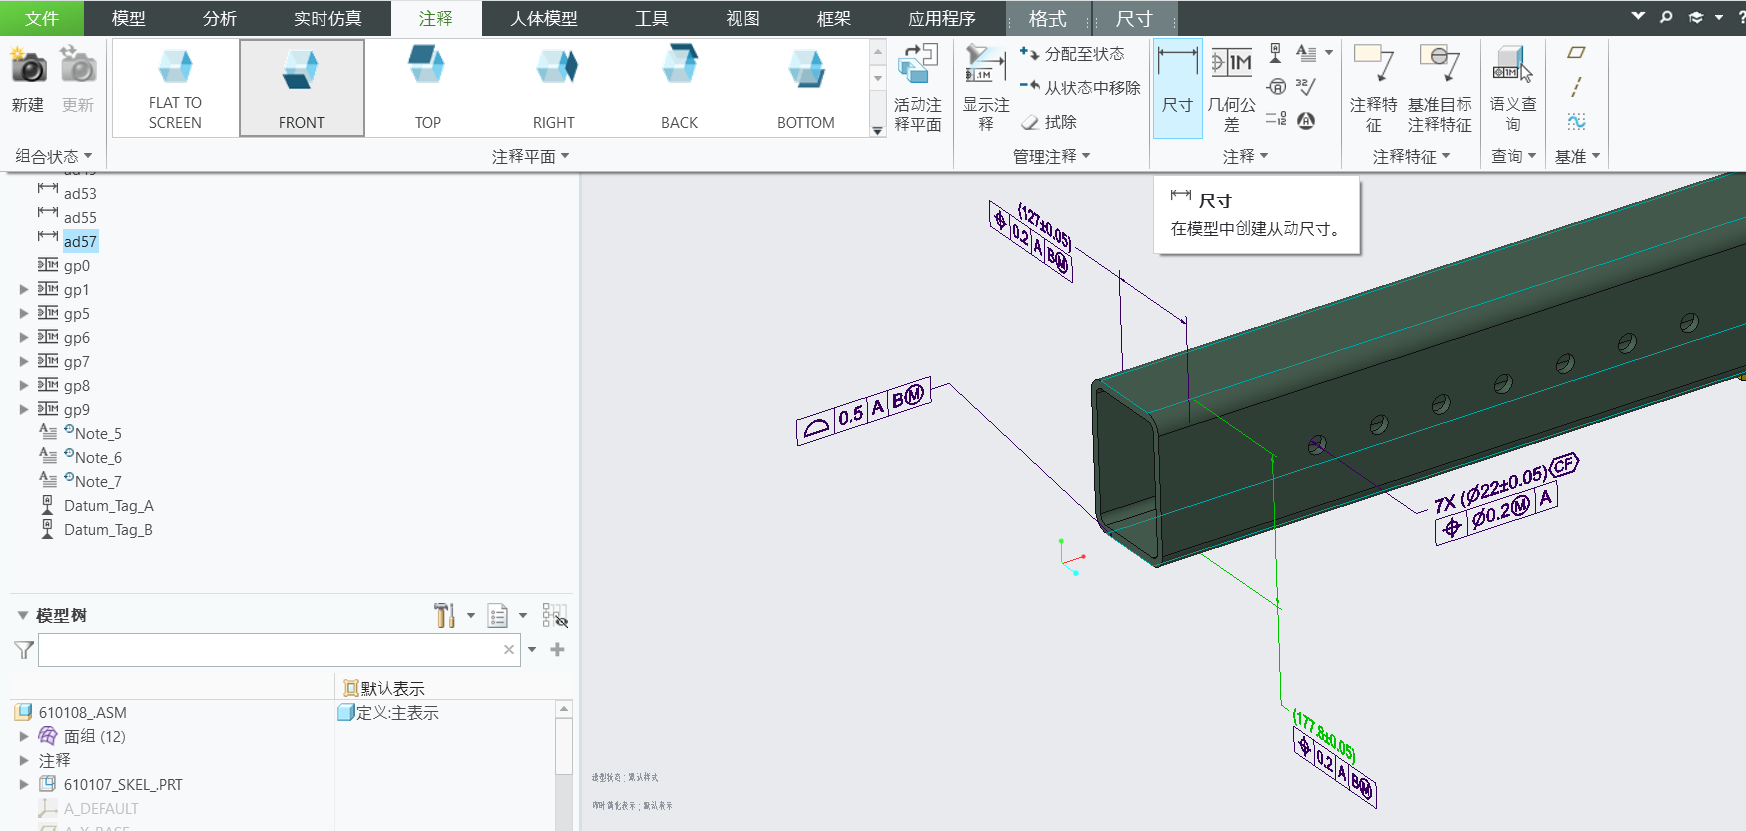Click the New combined state camera icon
Viewport: 1746px width, 831px height.
point(28,69)
